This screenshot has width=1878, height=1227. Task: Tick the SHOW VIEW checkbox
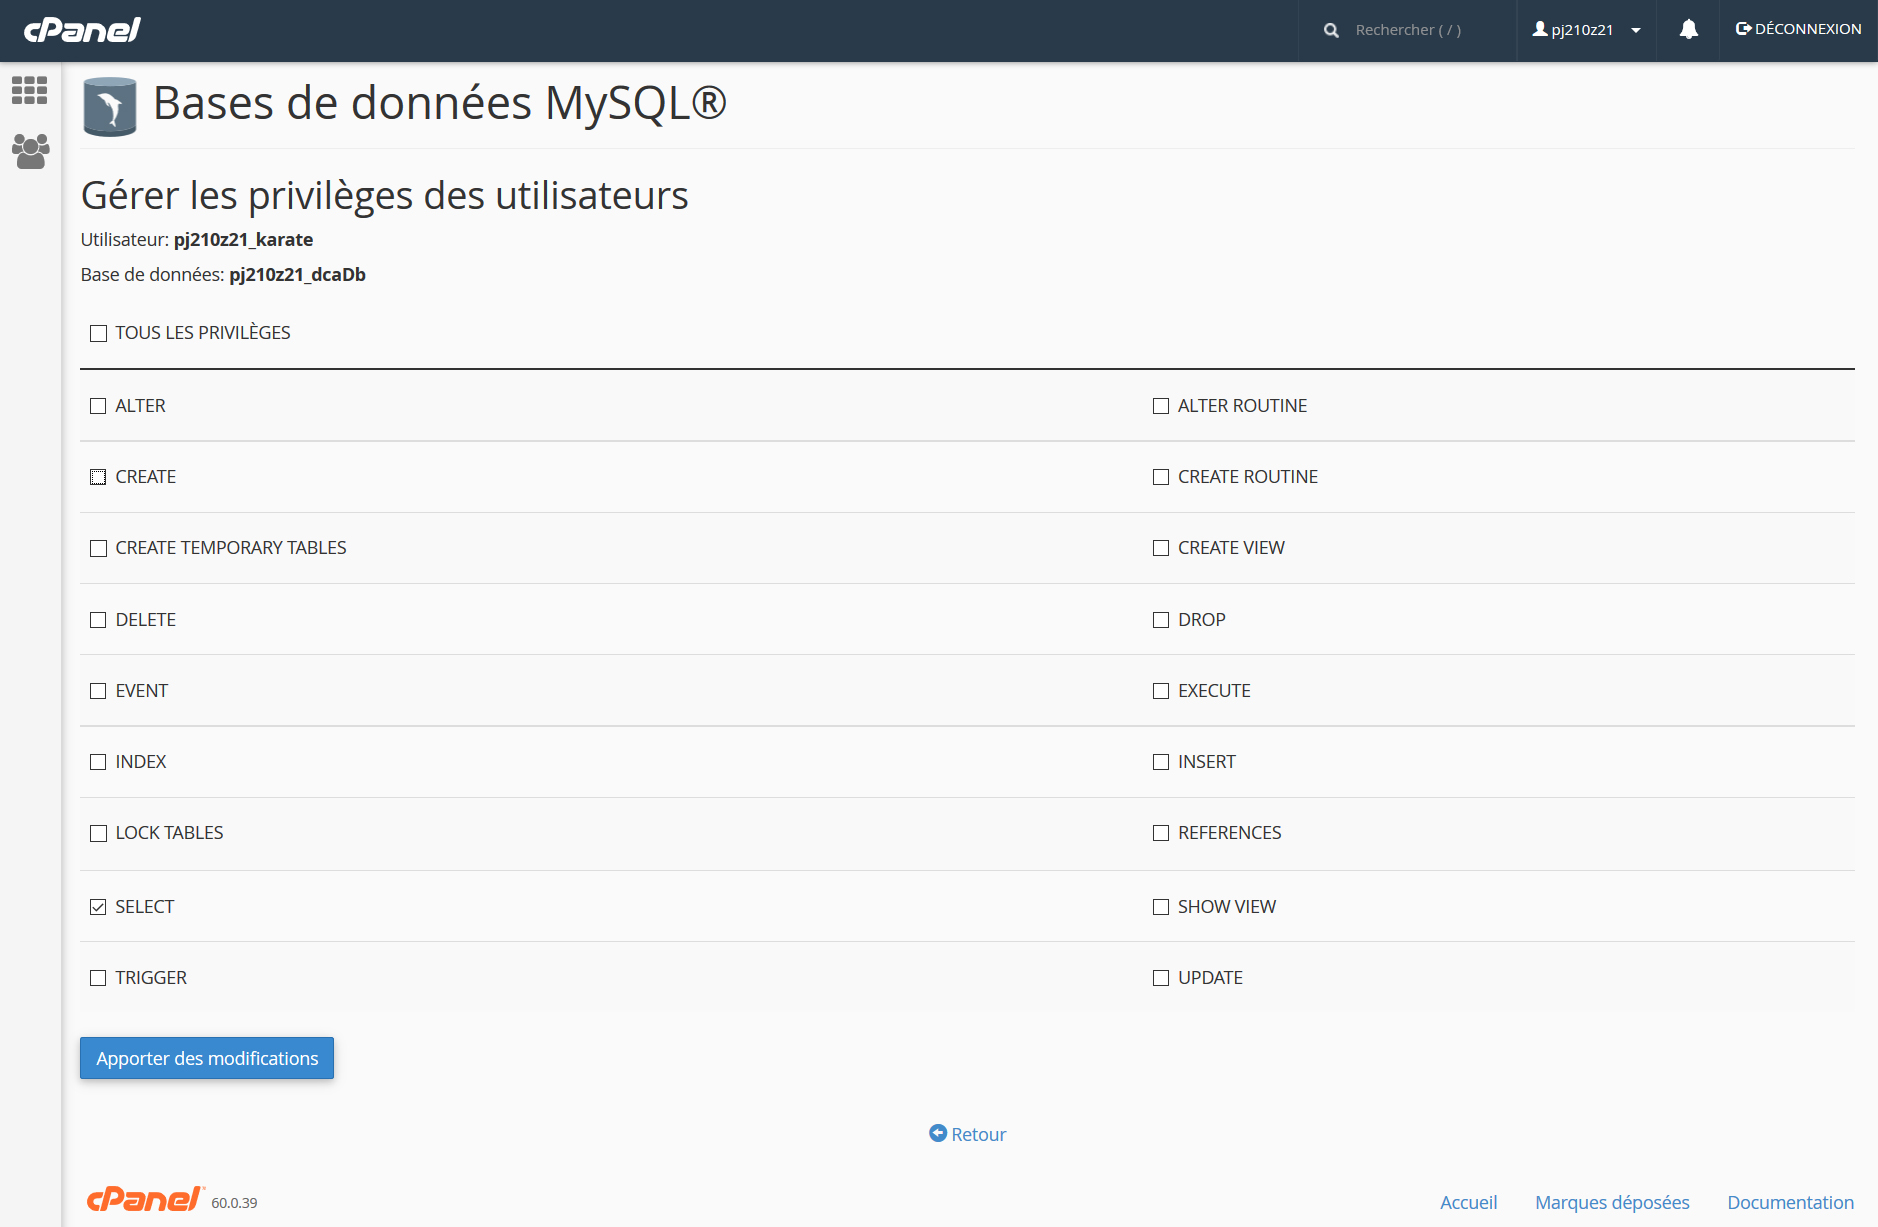[1161, 907]
